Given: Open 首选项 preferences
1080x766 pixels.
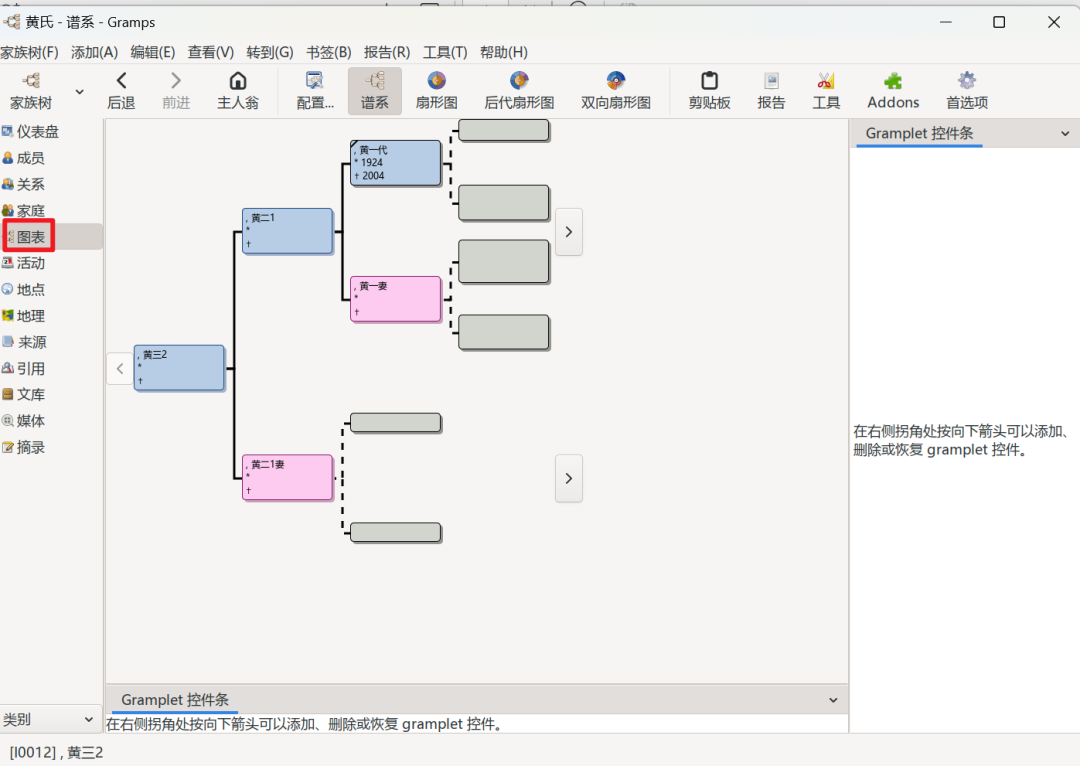Looking at the screenshot, I should pyautogui.click(x=966, y=90).
